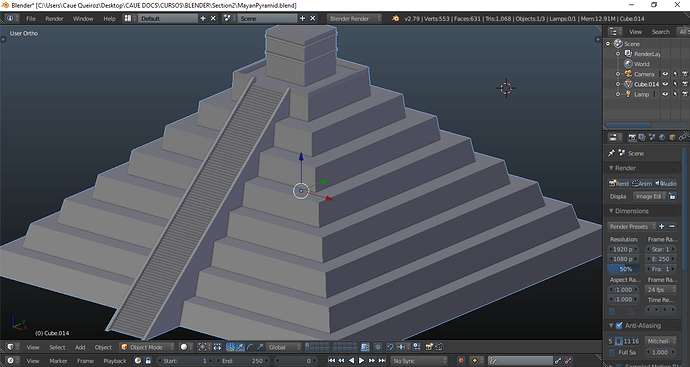Open the Blender Render engine dropdown
This screenshot has height=367, width=690.
pos(354,18)
